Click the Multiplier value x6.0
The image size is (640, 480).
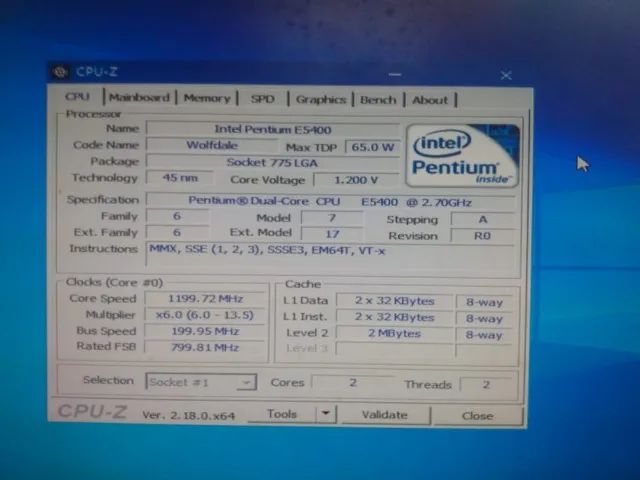click(x=205, y=315)
